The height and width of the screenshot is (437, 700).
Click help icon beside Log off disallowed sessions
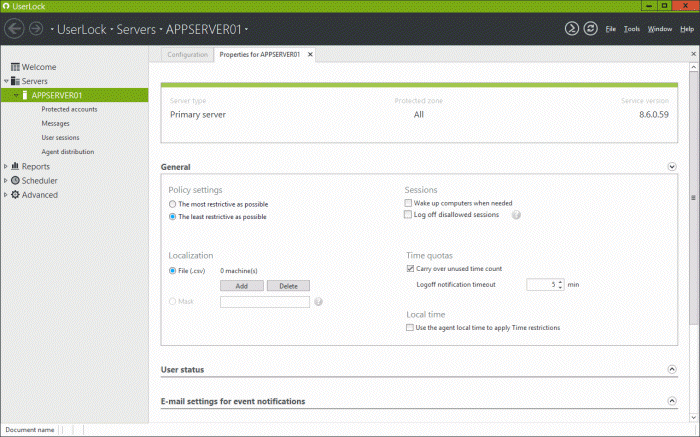point(516,215)
